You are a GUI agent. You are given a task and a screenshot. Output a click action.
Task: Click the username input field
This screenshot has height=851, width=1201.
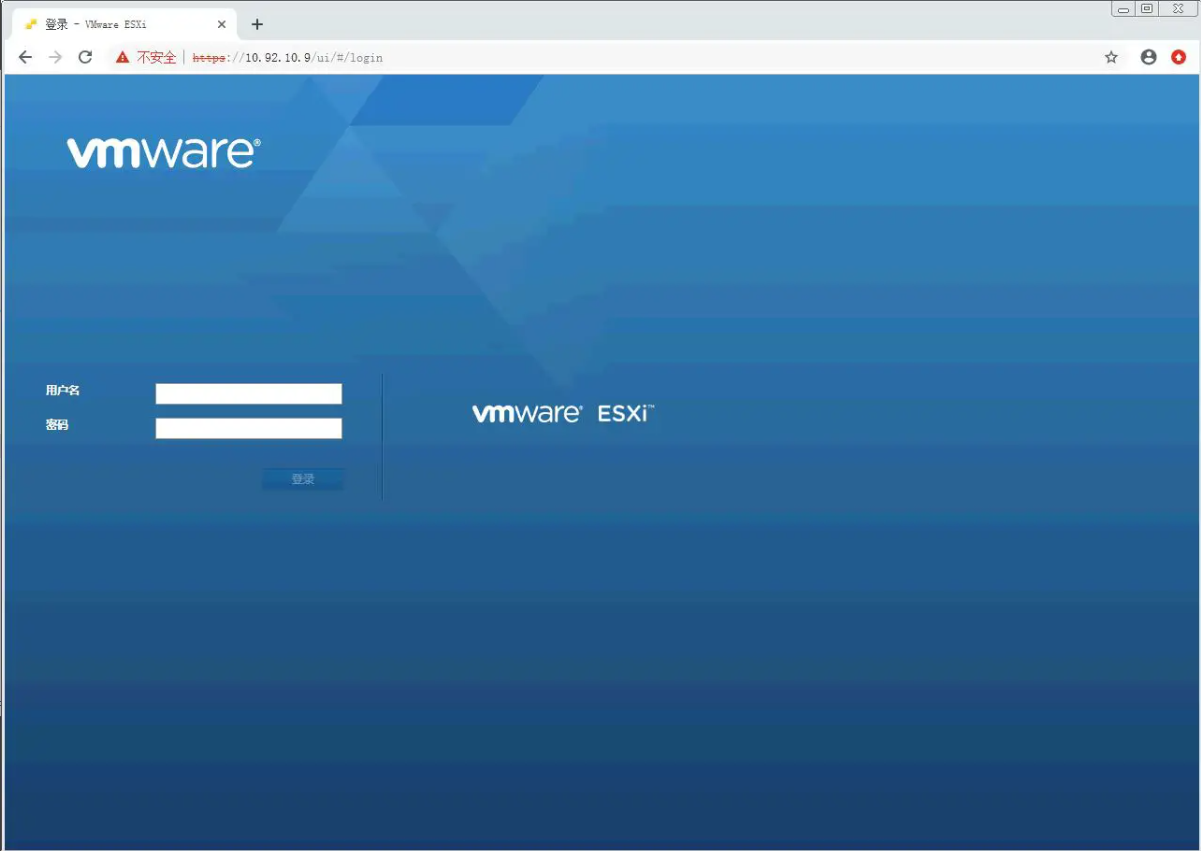[x=249, y=394]
